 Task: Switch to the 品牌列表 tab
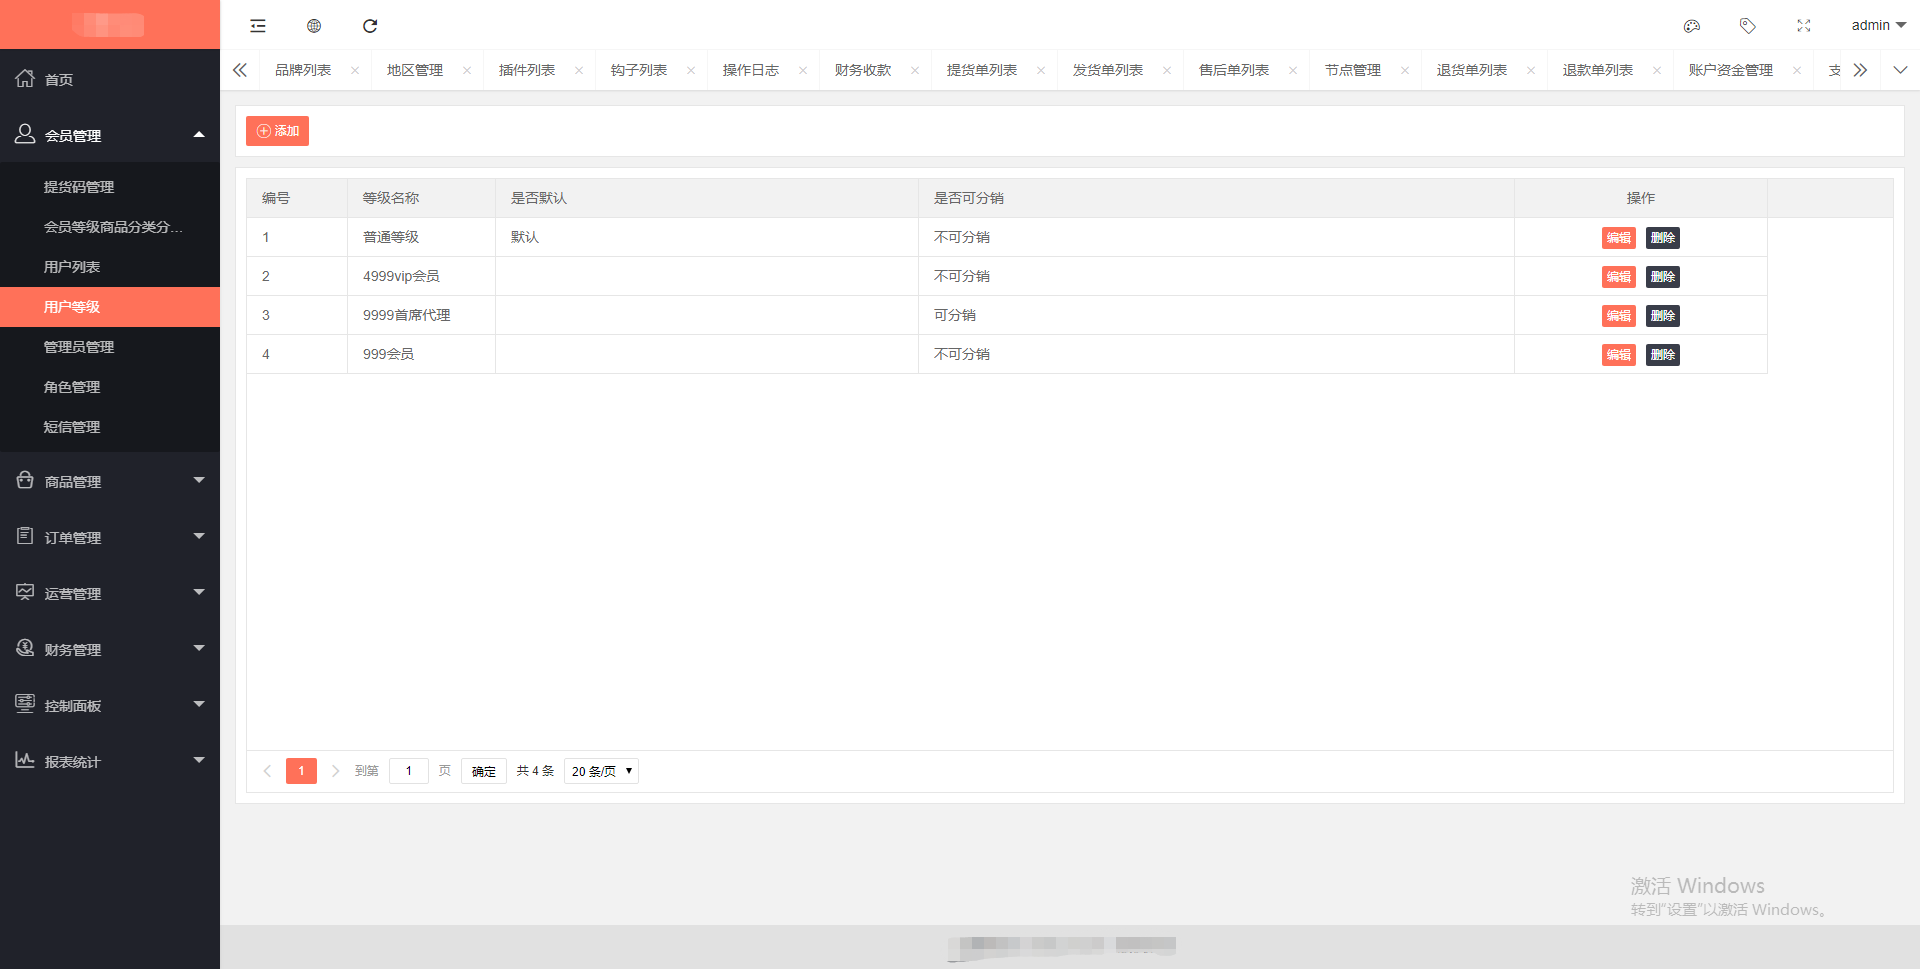coord(303,70)
